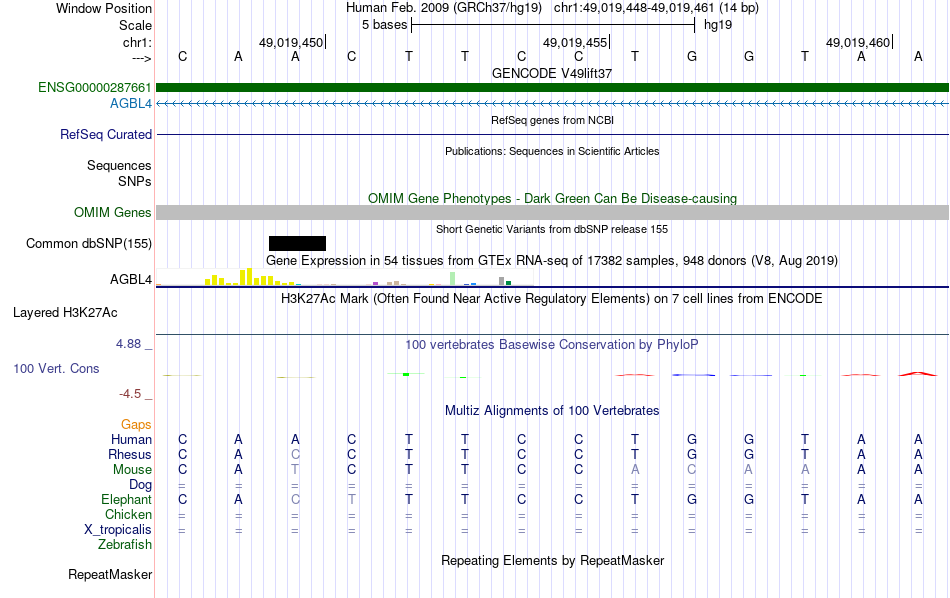The width and height of the screenshot is (950, 598).
Task: Select the RepeatMasker track label
Action: (110, 574)
